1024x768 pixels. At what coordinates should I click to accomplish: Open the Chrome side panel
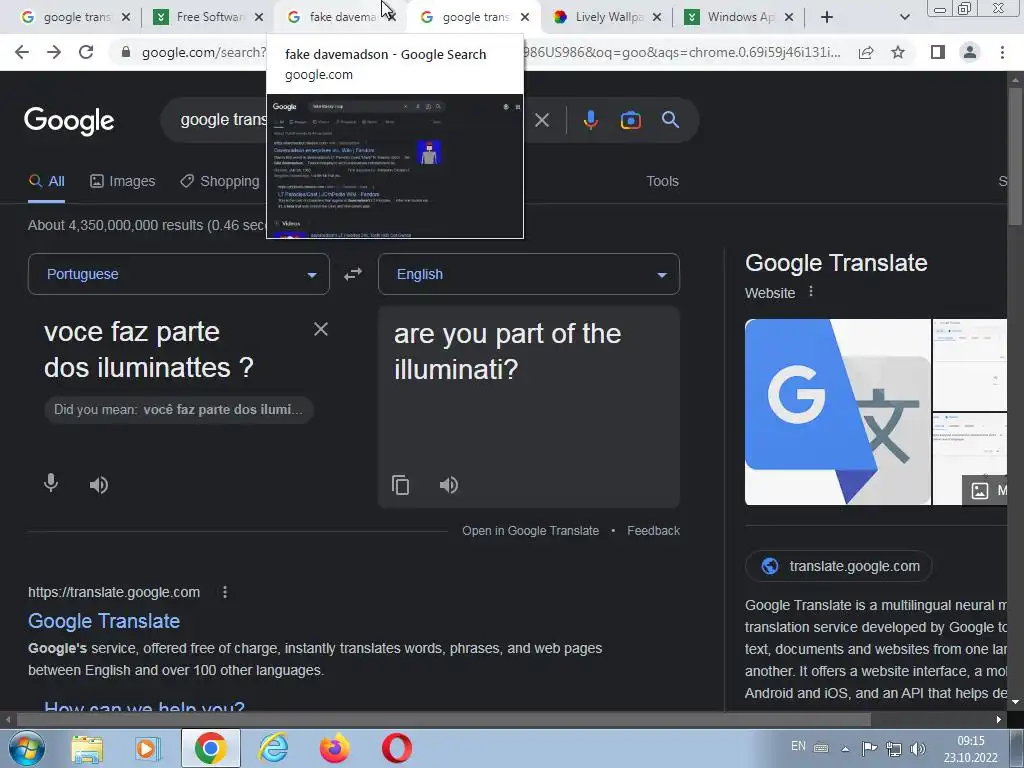(938, 52)
